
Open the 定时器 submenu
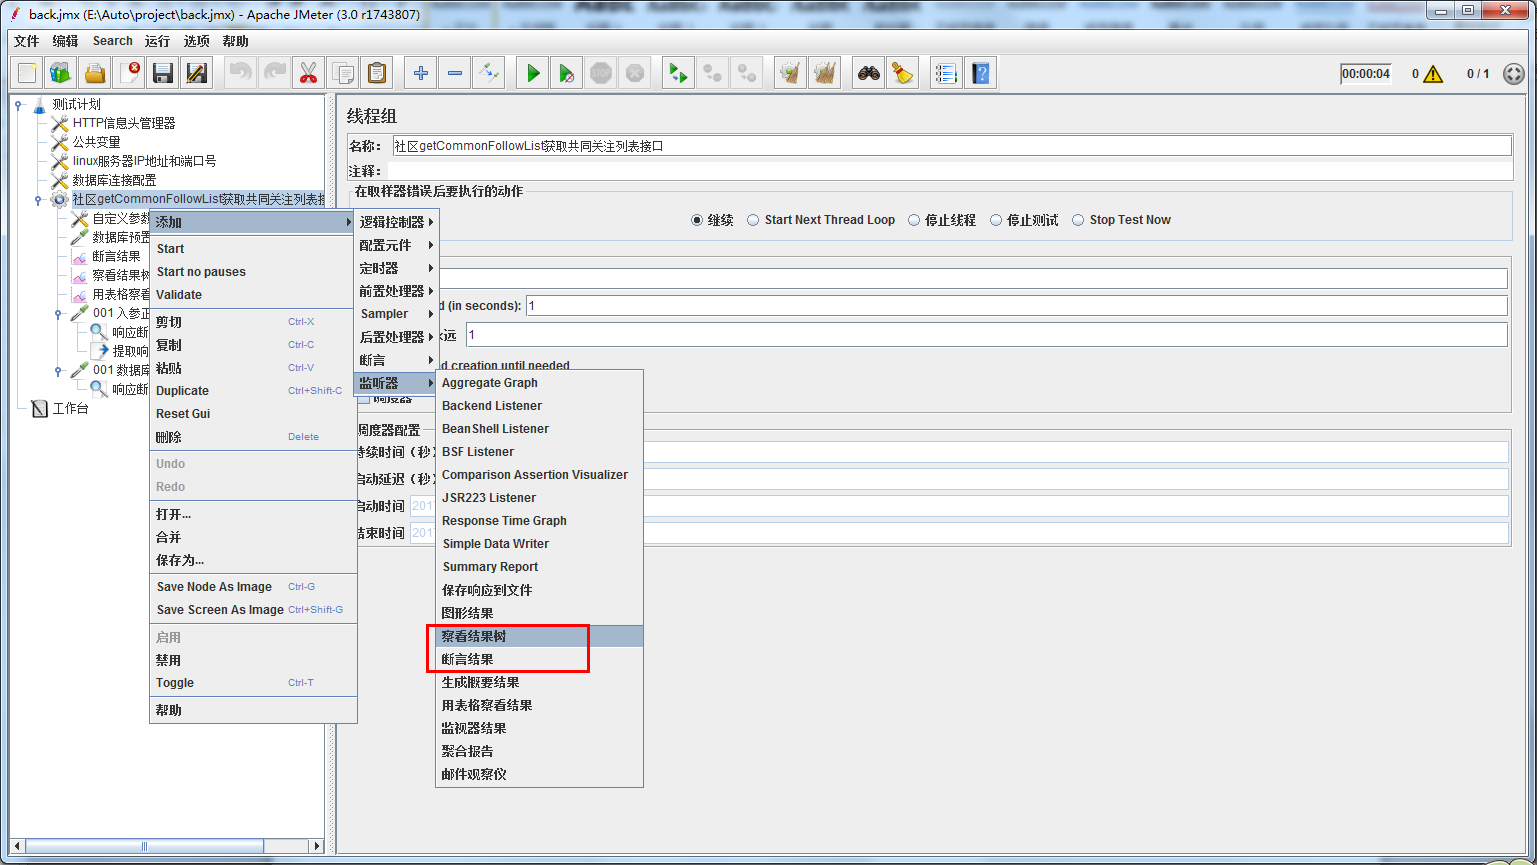[397, 268]
